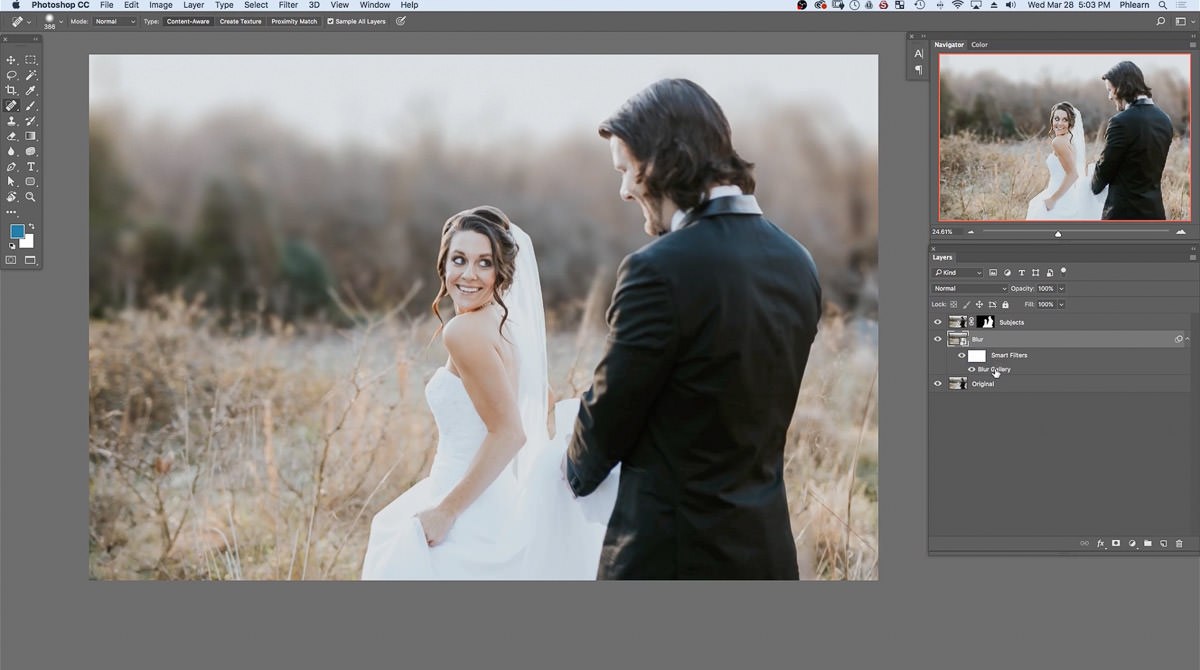Add a layer mask icon
The image size is (1200, 670).
coord(1116,543)
